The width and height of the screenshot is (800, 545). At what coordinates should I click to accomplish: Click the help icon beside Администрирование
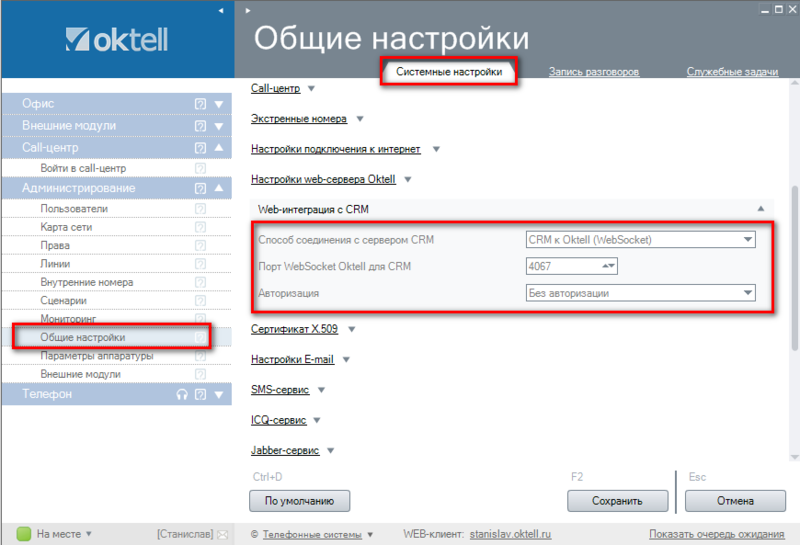[201, 188]
